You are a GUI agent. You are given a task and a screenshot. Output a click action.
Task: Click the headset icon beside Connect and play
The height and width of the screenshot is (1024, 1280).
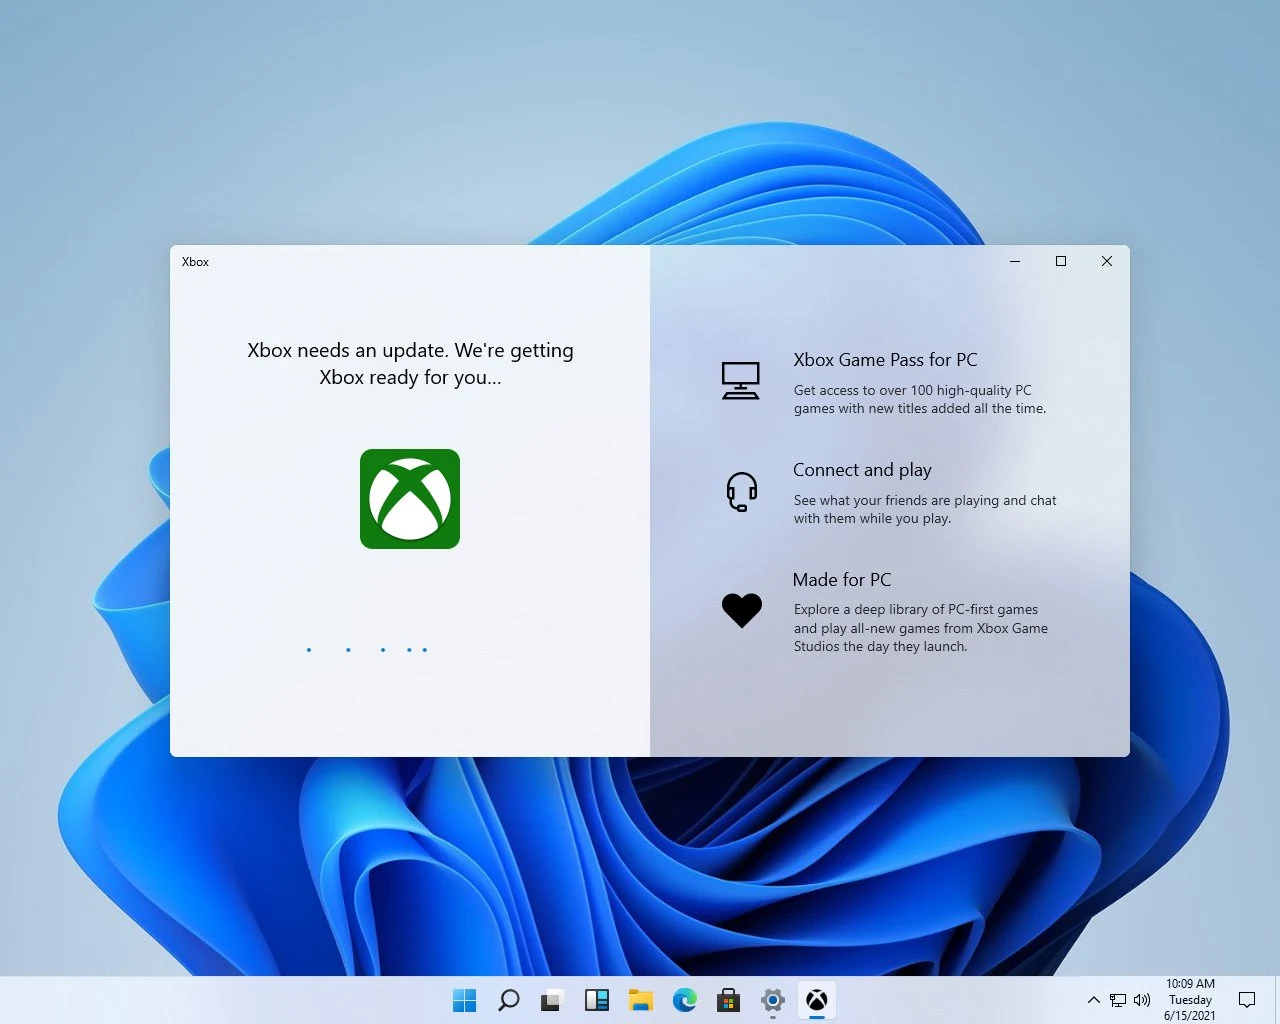(741, 491)
